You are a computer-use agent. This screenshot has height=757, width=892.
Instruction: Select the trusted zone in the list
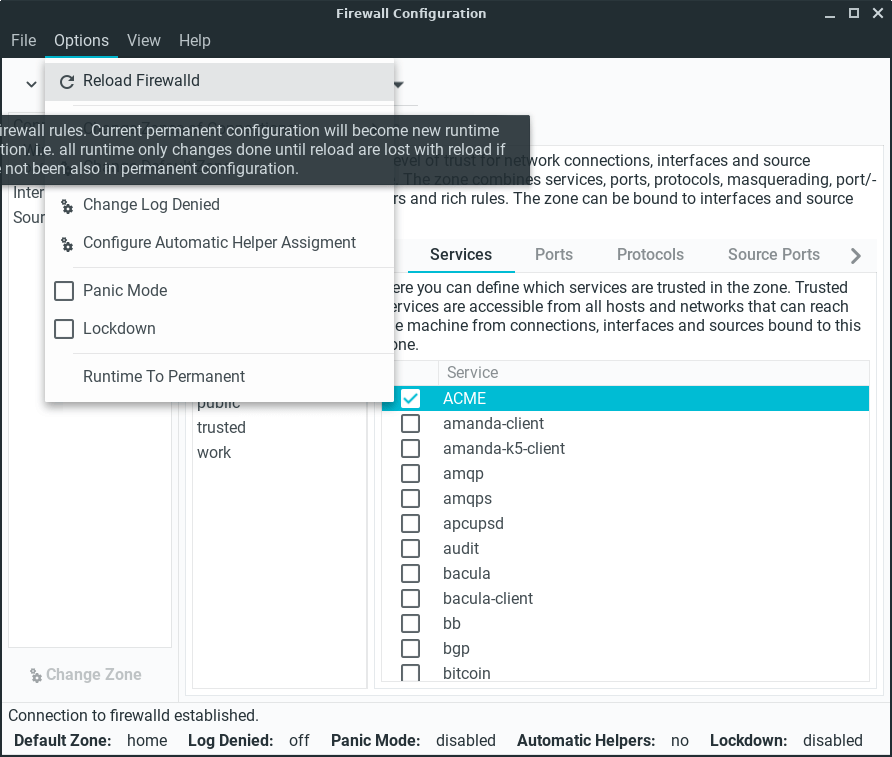point(221,428)
